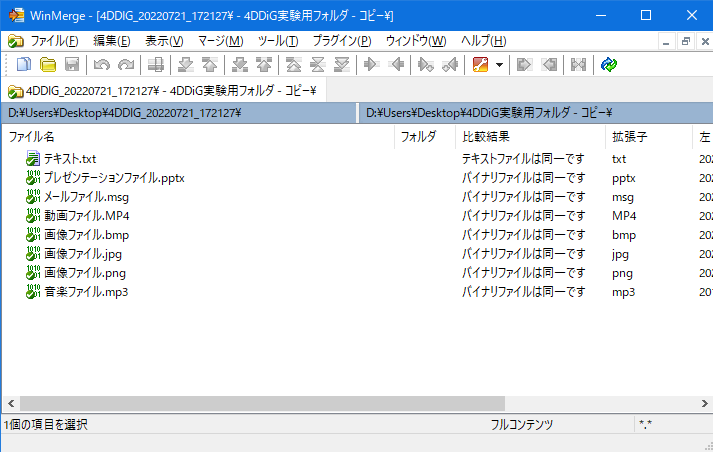Sort by the フォルダ column header

click(x=425, y=137)
